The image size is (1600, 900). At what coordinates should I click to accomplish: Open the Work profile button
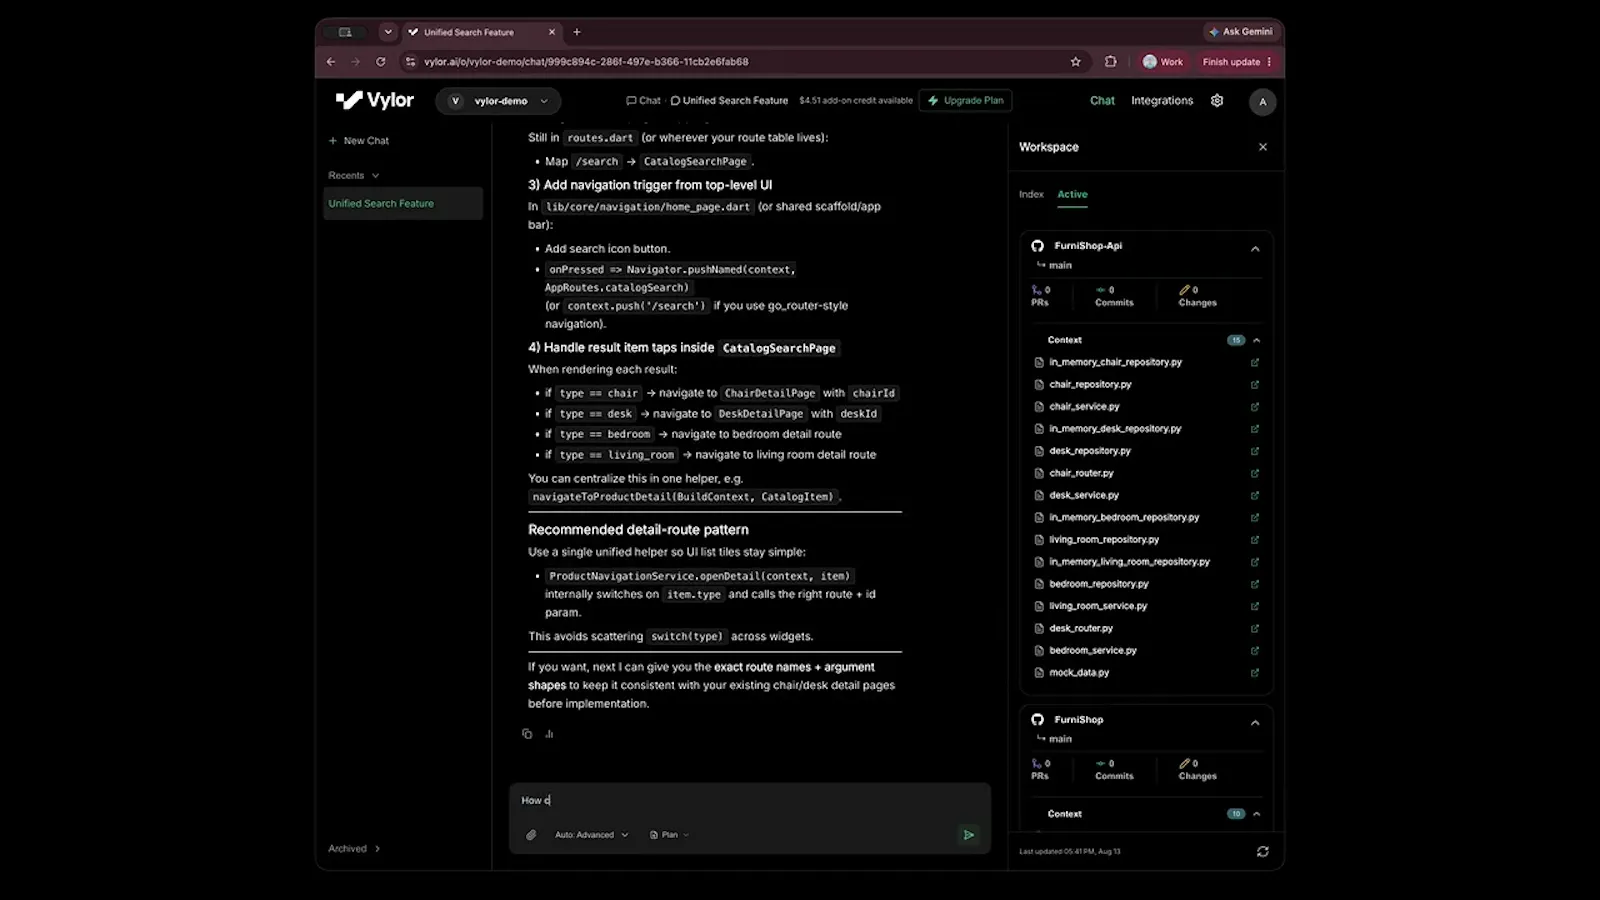tap(1163, 62)
